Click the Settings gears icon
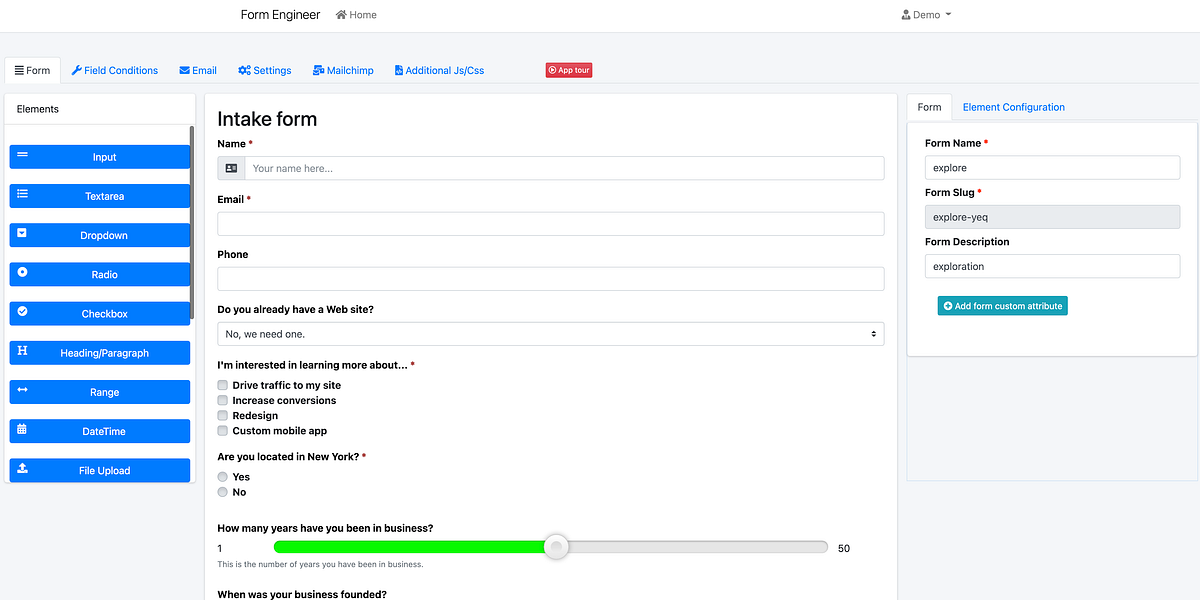1200x600 pixels. click(x=244, y=70)
